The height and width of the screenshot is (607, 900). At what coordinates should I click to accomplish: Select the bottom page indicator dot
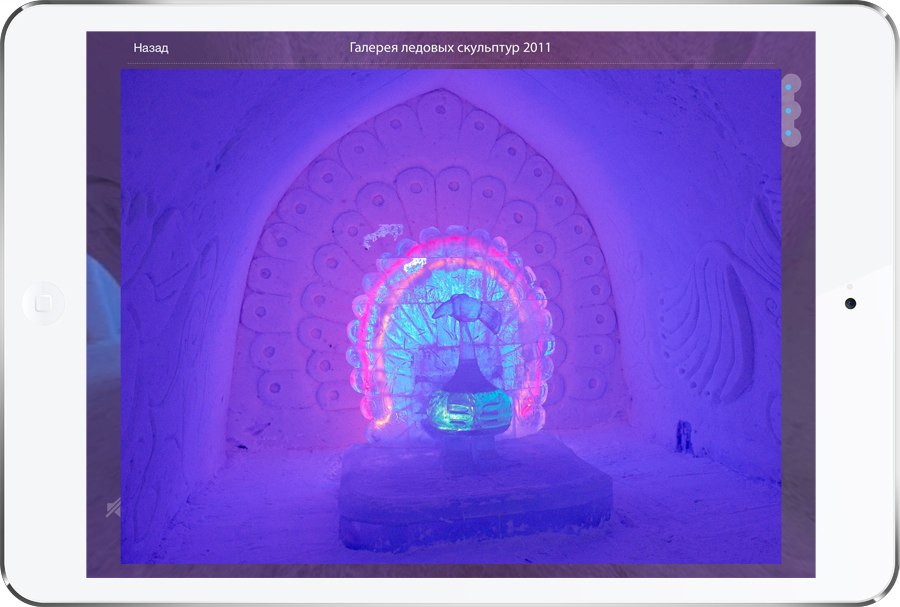[x=789, y=133]
